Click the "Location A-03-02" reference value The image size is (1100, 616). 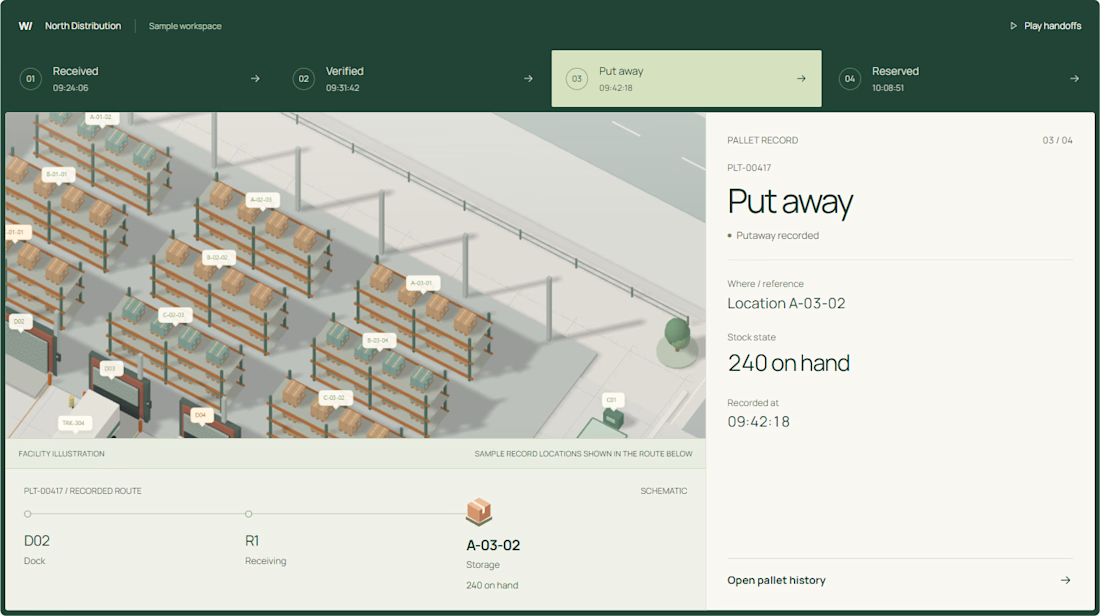(x=786, y=303)
